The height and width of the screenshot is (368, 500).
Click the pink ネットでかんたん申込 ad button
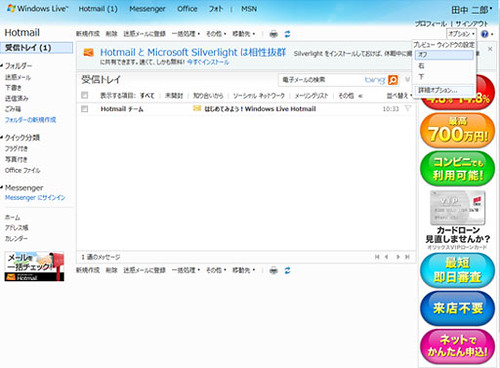click(x=457, y=346)
